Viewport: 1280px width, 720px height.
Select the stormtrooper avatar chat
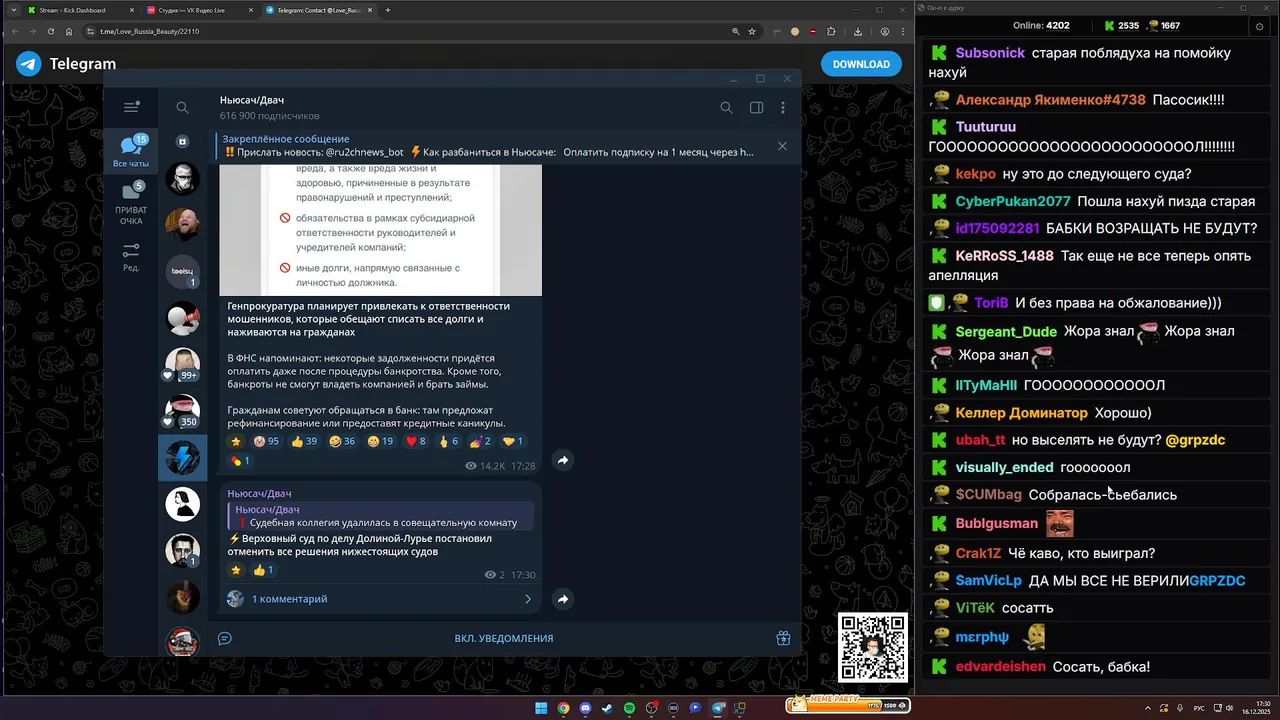click(182, 179)
